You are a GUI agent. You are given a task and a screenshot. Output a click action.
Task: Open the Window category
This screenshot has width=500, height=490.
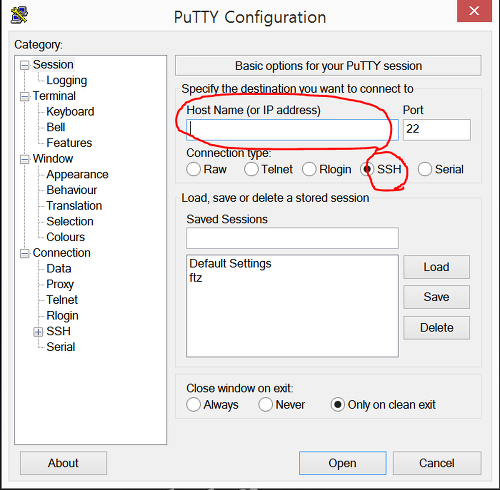point(53,159)
